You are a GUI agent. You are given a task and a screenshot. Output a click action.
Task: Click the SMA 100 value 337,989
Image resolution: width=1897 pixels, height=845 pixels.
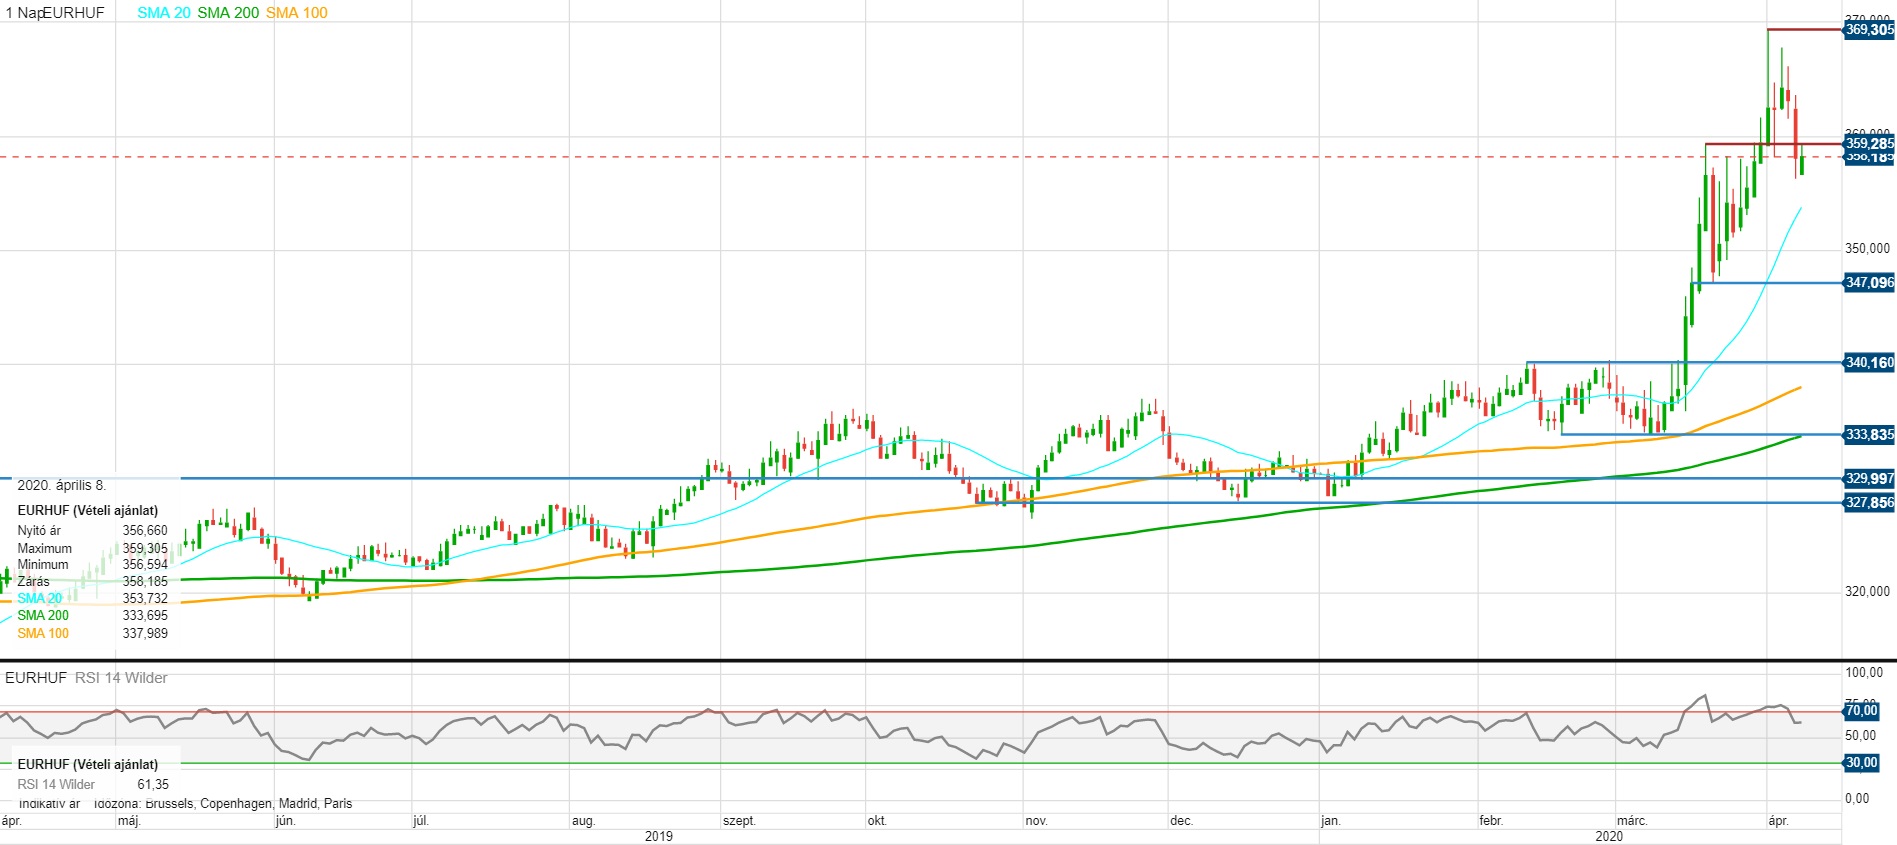[x=145, y=634]
